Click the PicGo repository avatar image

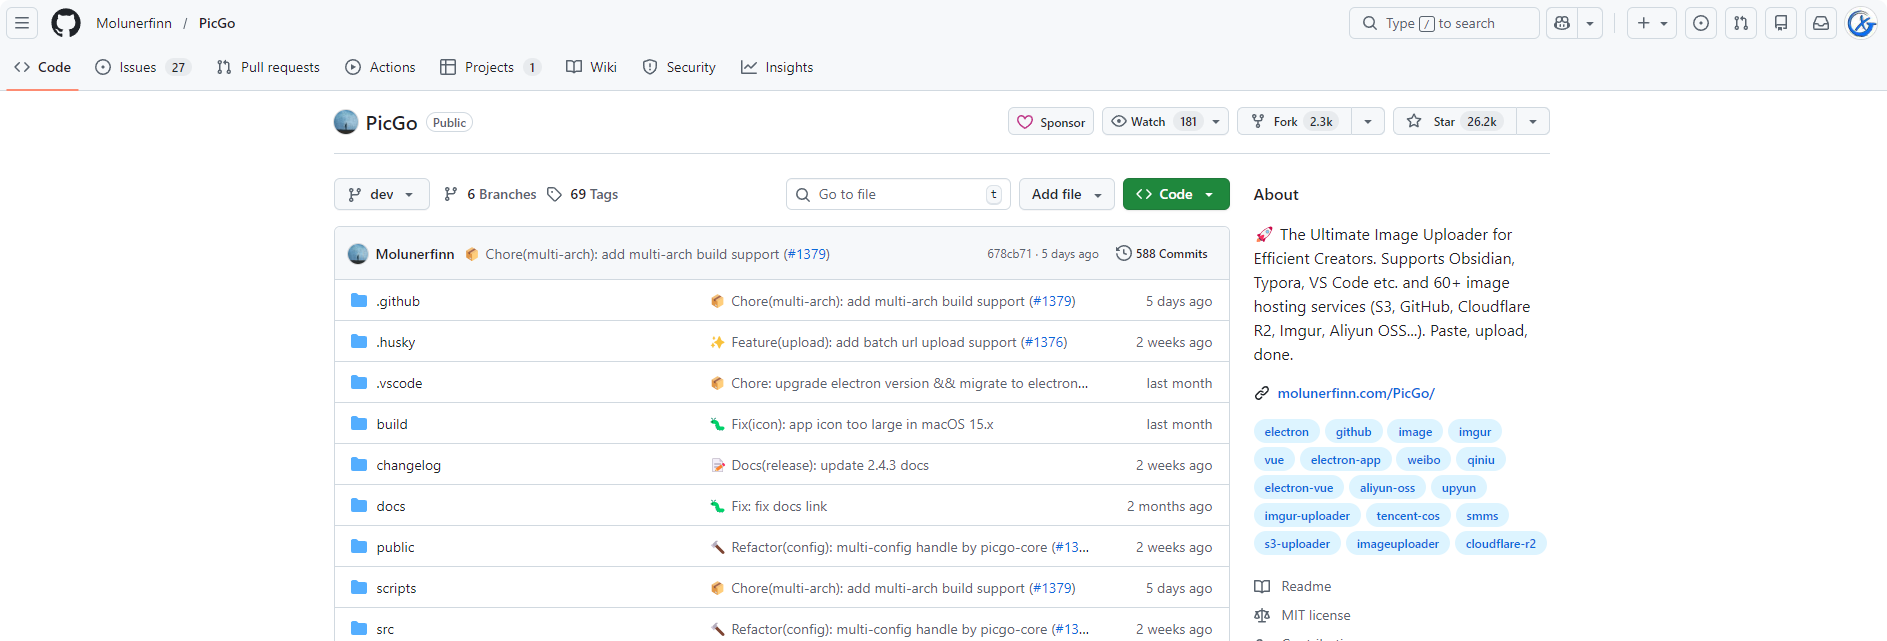[x=346, y=122]
